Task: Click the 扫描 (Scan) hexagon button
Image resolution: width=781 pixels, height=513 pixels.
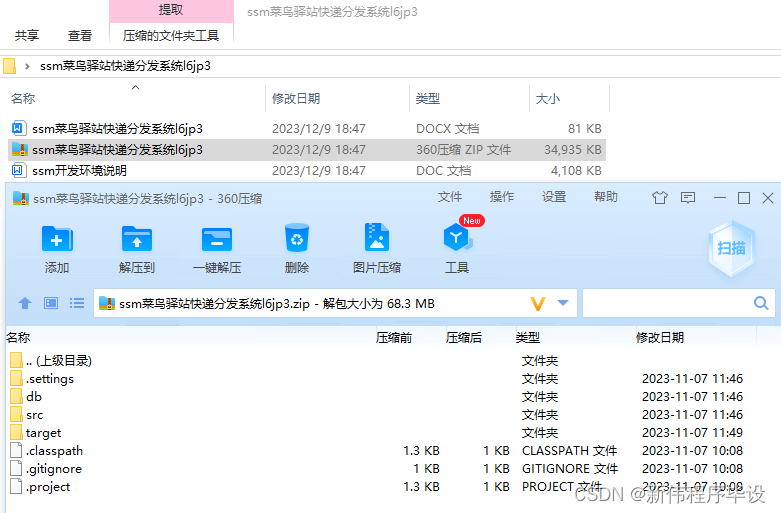Action: (x=731, y=248)
